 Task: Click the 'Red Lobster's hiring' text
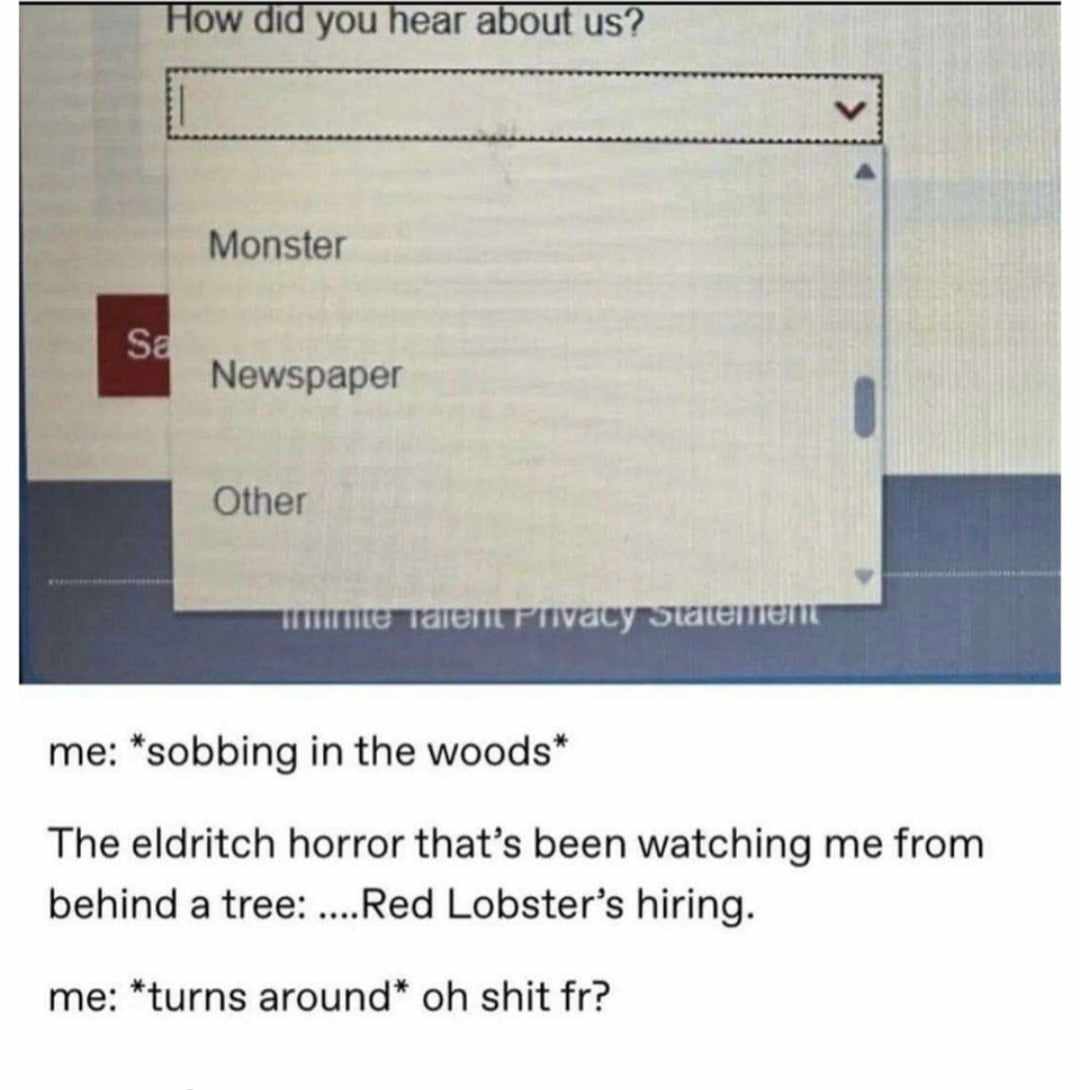[557, 904]
